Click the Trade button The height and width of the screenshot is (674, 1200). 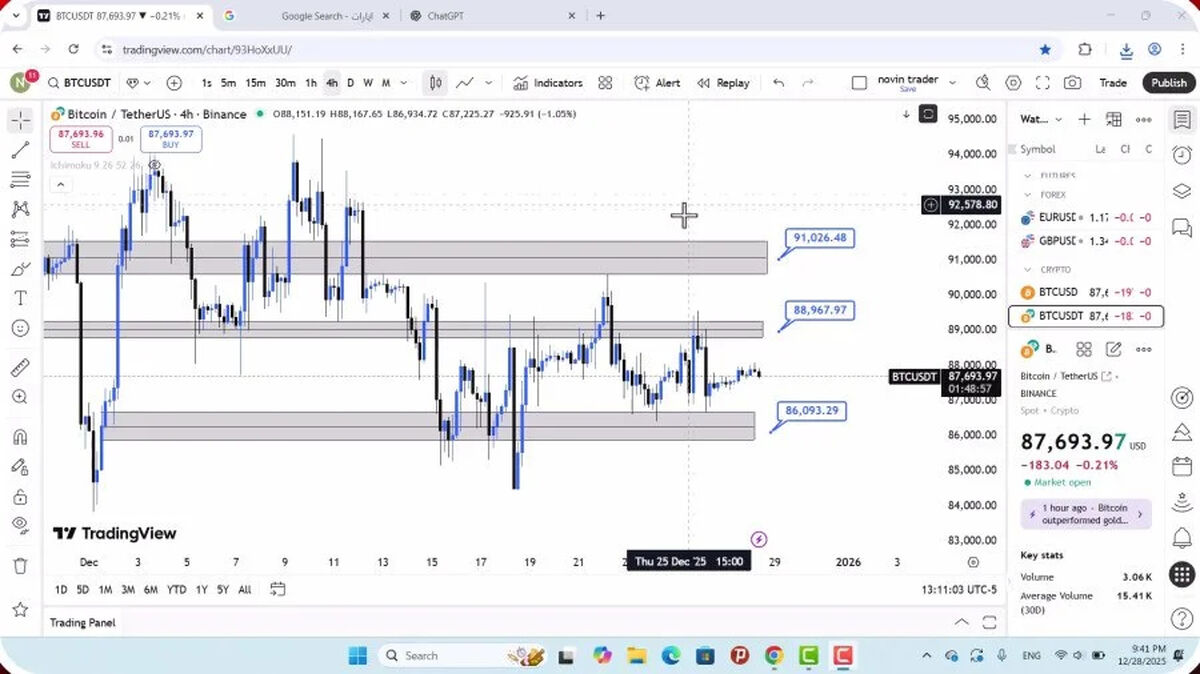1113,83
